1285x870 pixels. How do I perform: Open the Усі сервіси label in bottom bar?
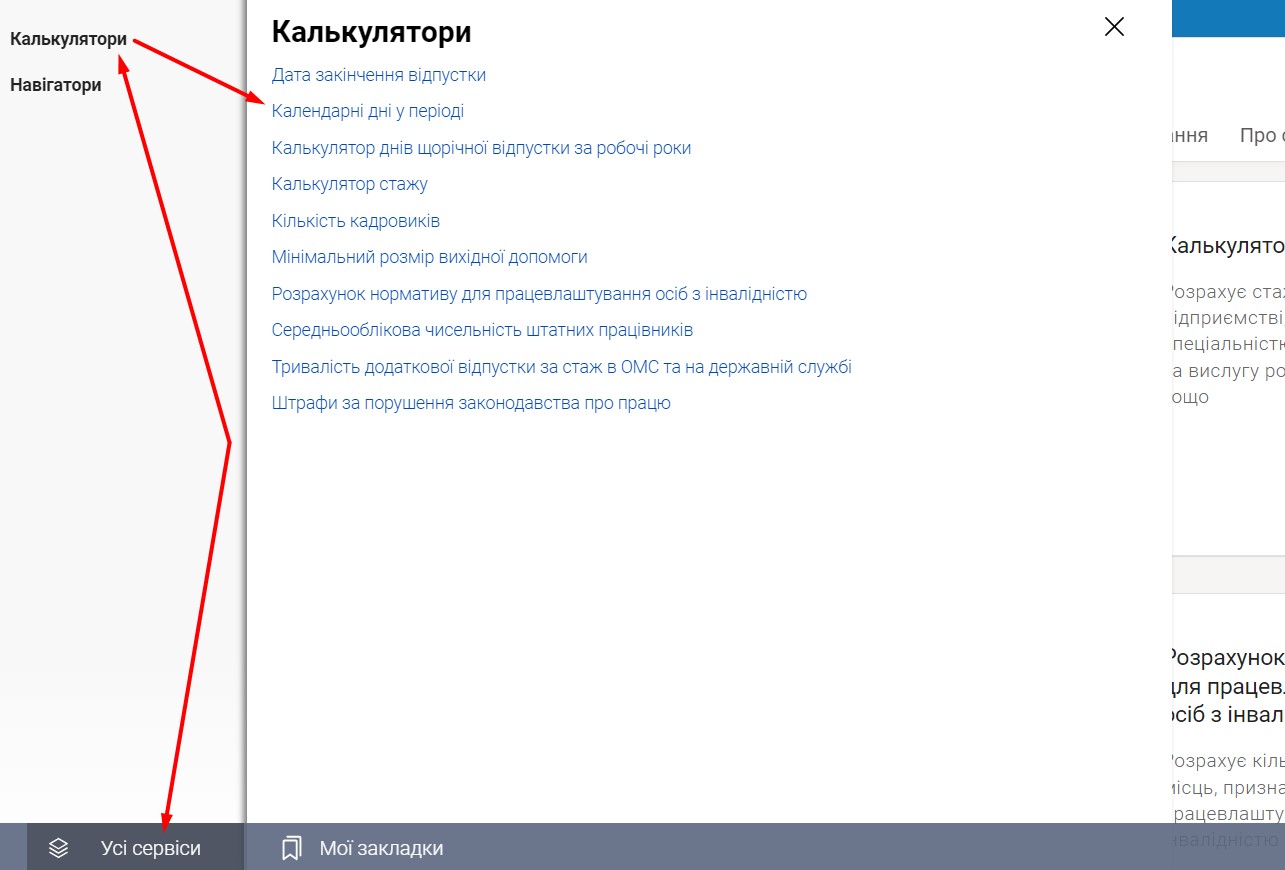150,848
